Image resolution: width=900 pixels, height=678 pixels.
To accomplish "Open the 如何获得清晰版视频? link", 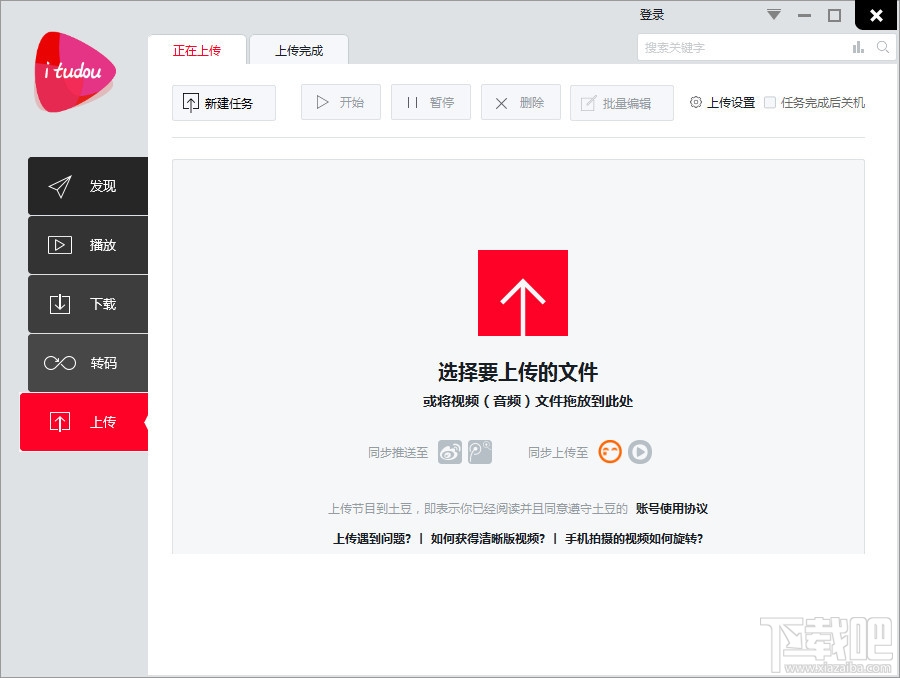I will (487, 538).
